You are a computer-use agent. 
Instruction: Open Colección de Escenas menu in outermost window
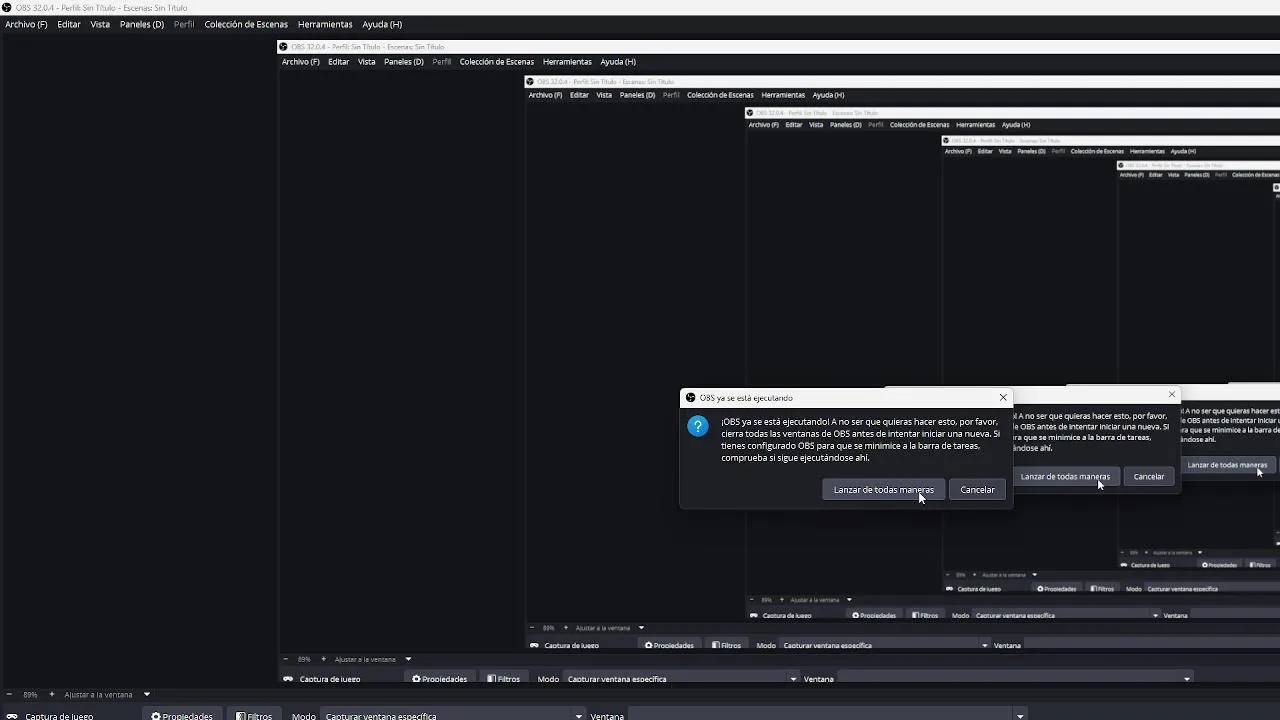[246, 24]
